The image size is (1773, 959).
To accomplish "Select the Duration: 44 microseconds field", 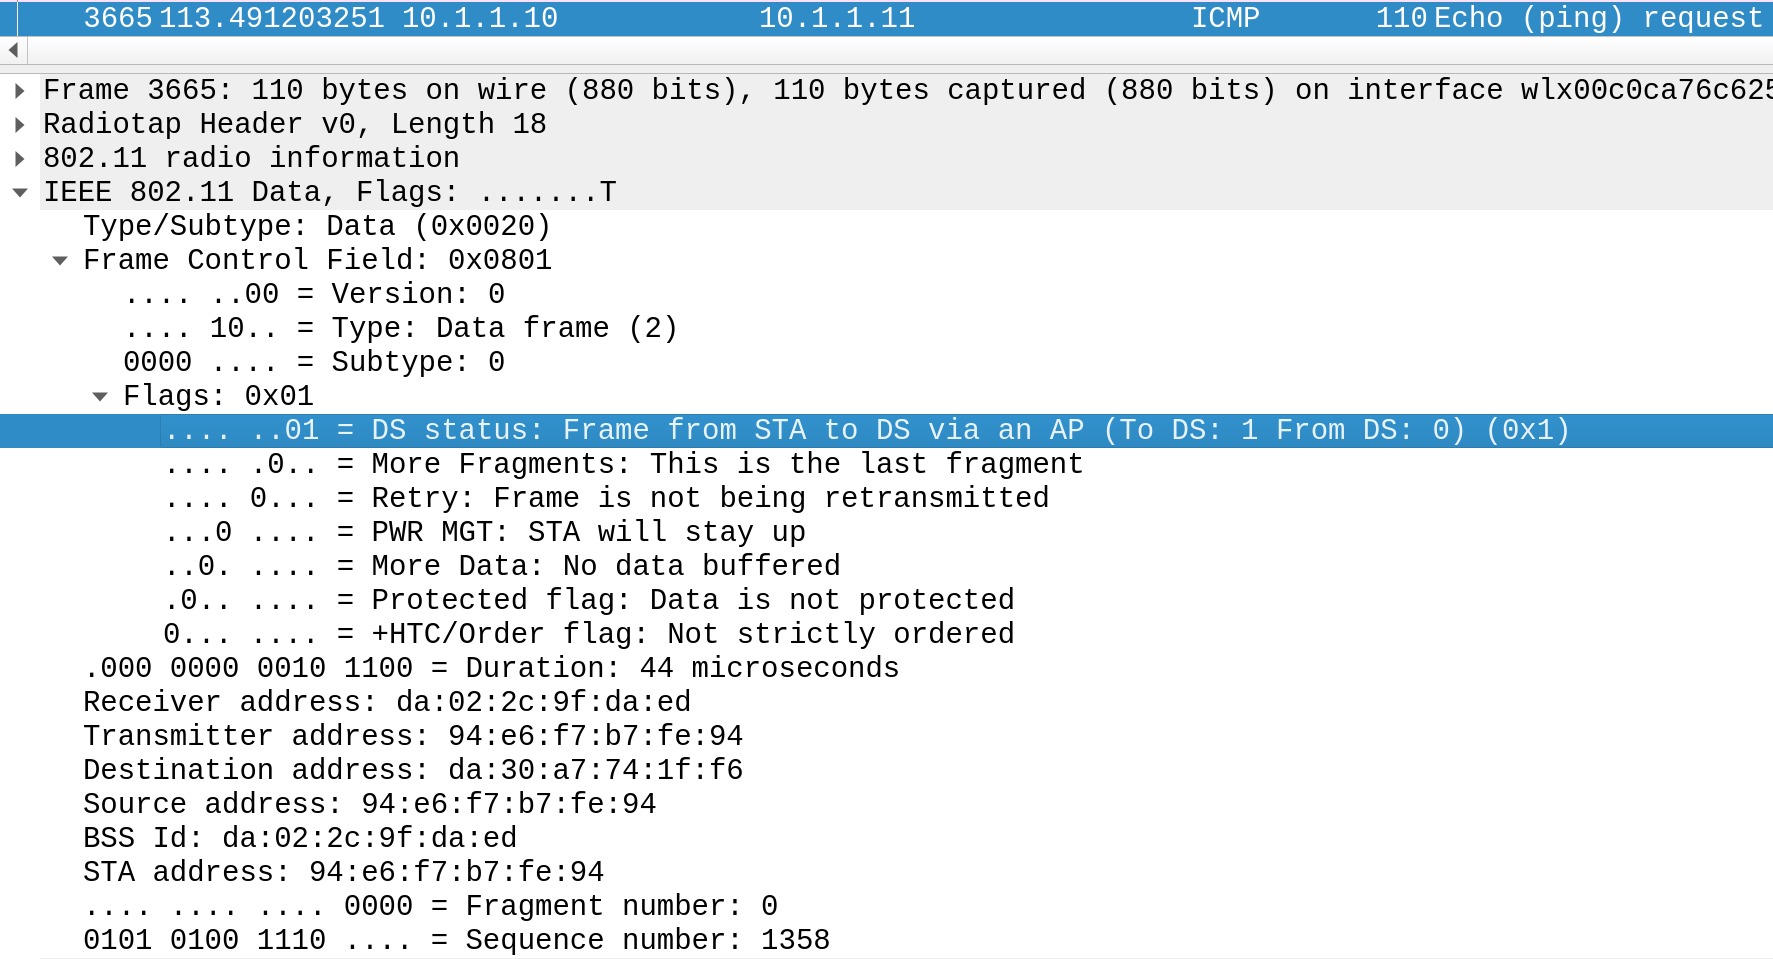I will point(492,668).
